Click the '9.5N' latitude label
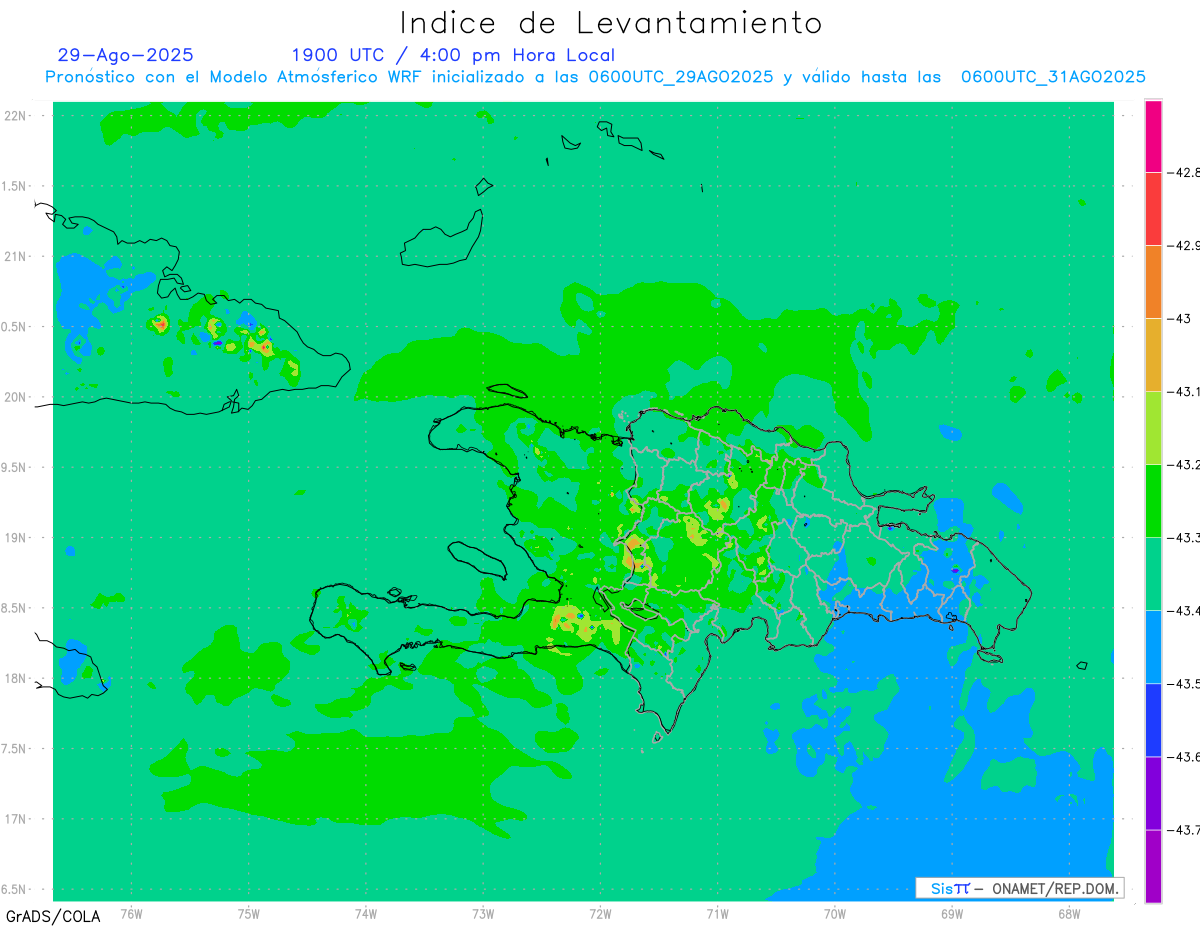 coord(15,467)
